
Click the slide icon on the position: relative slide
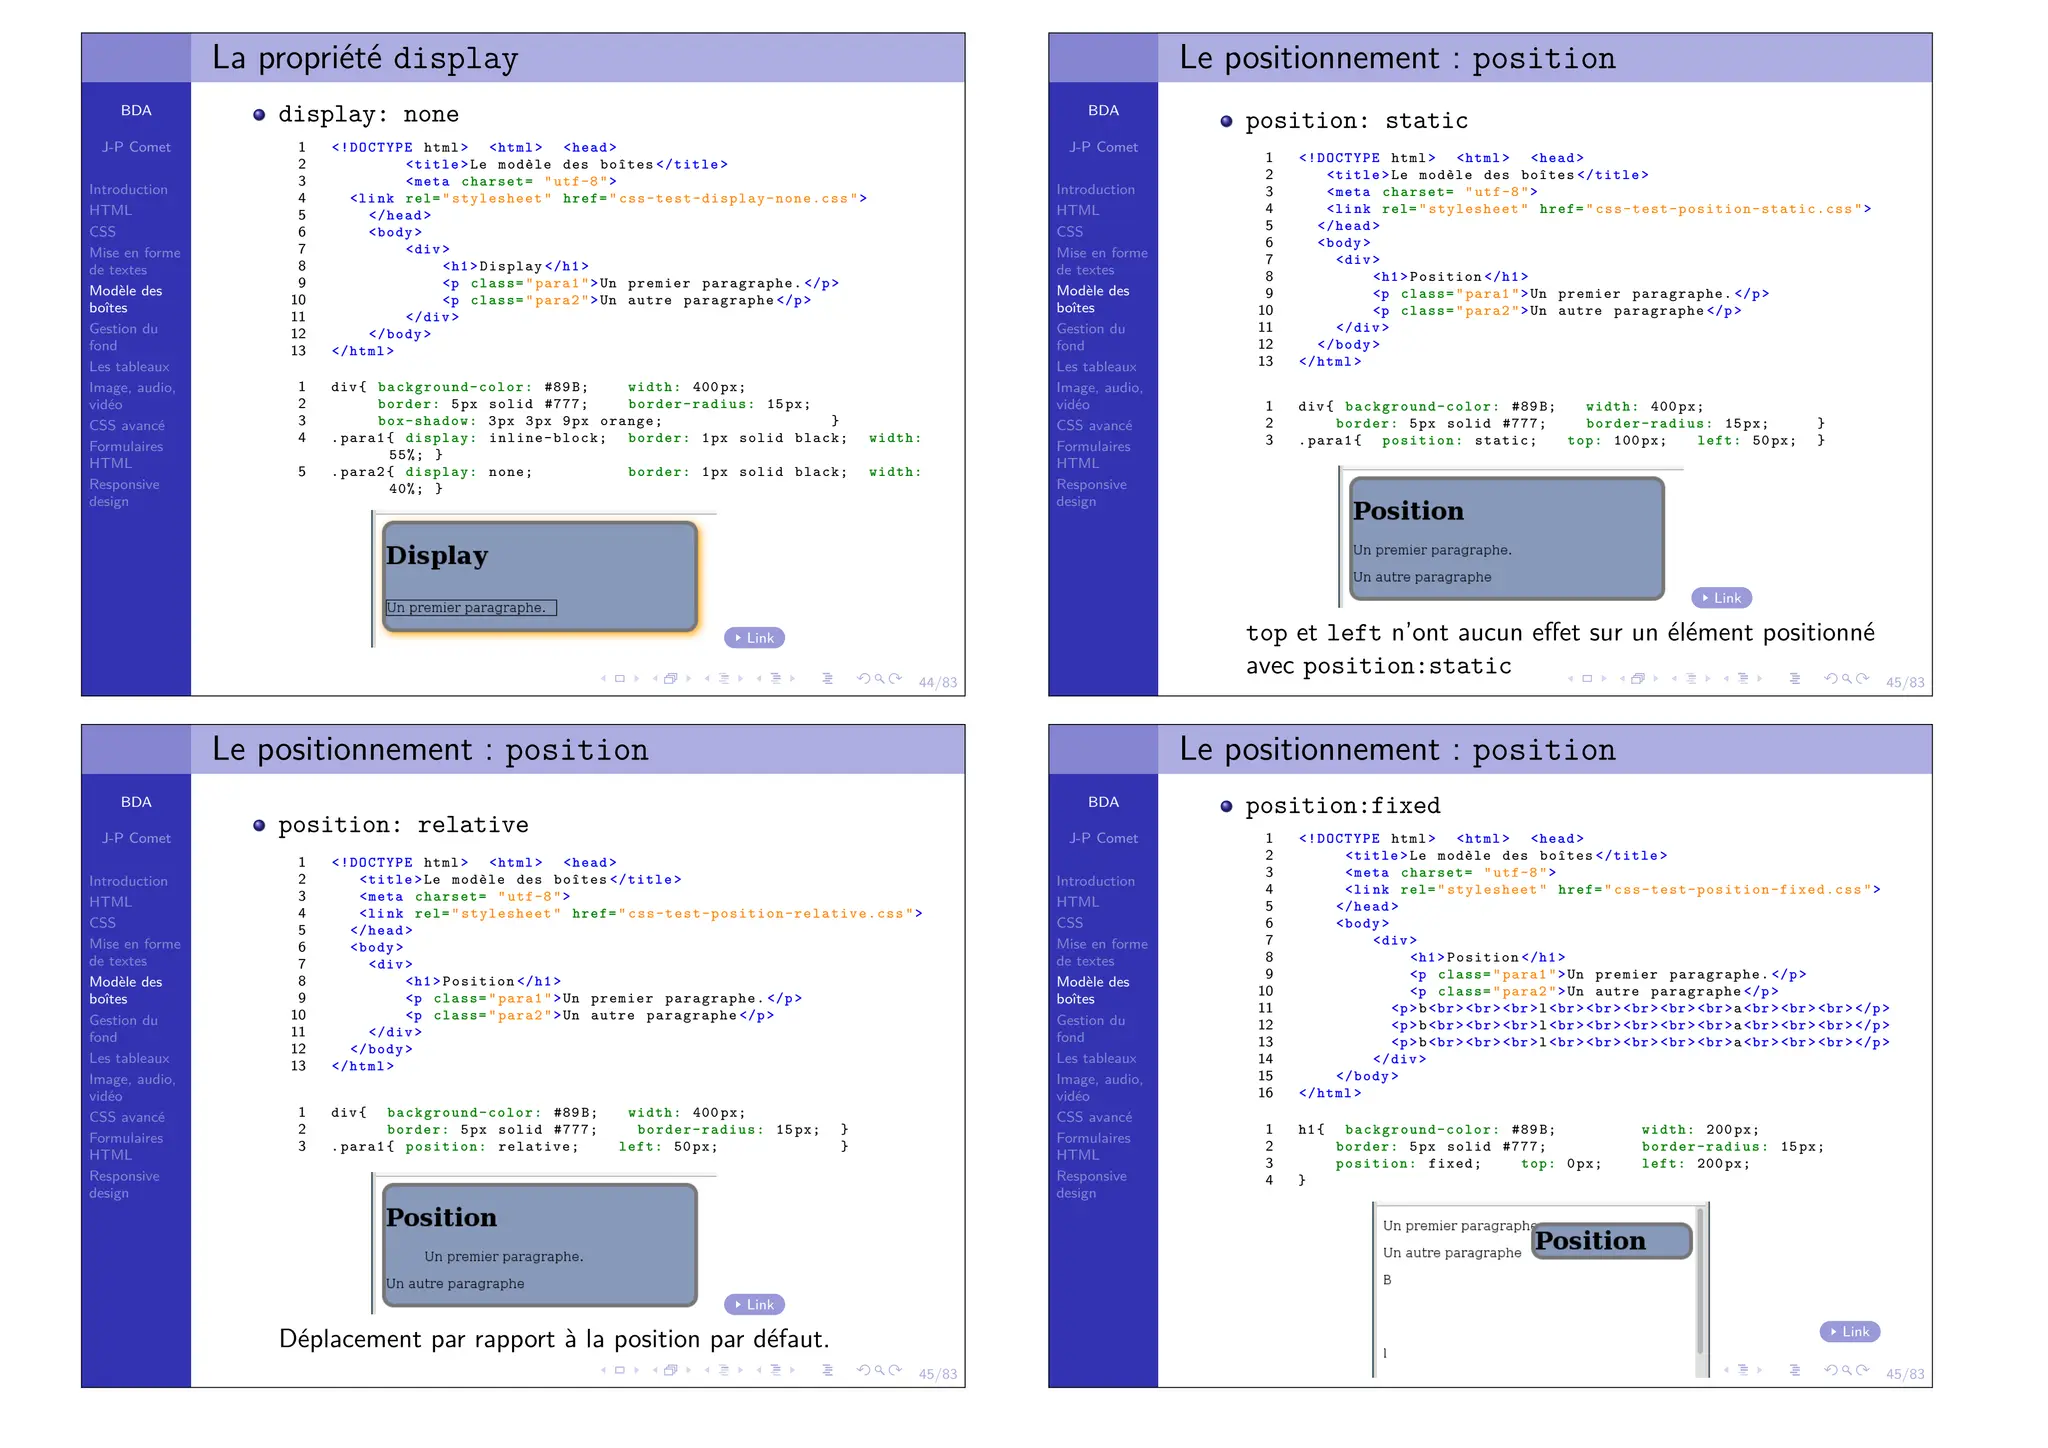coord(619,1370)
